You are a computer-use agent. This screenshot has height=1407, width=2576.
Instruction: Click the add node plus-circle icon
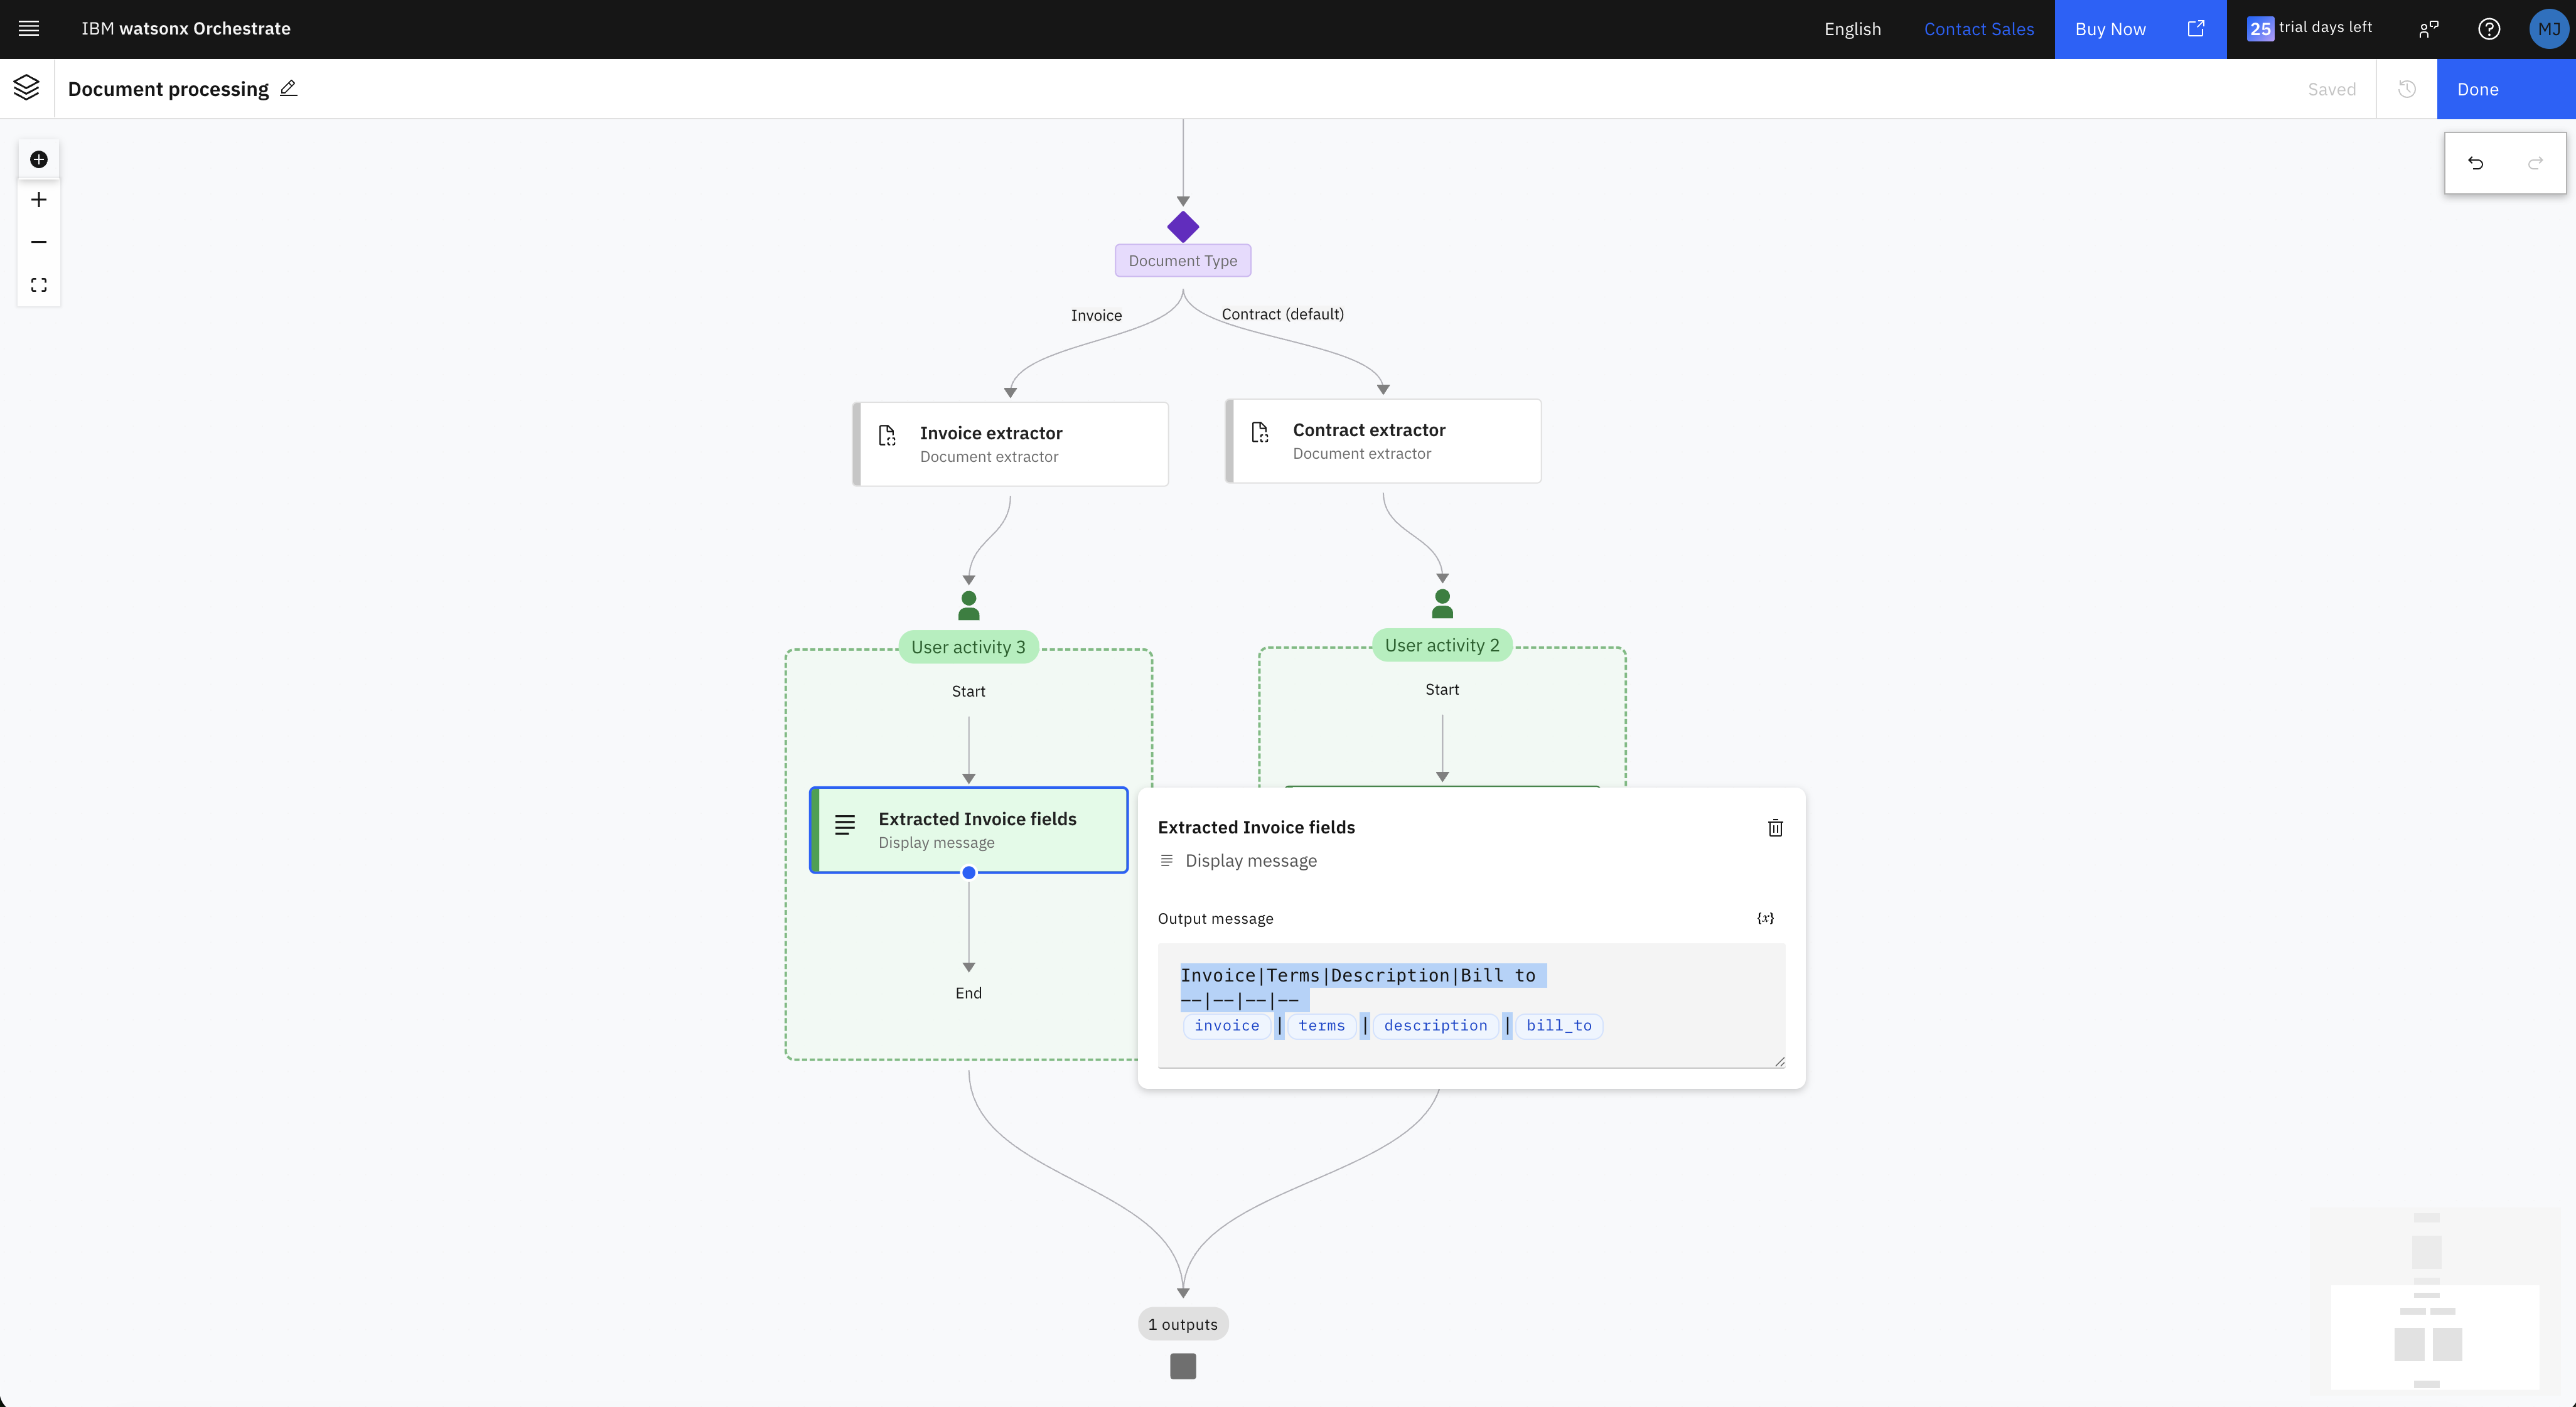point(39,159)
